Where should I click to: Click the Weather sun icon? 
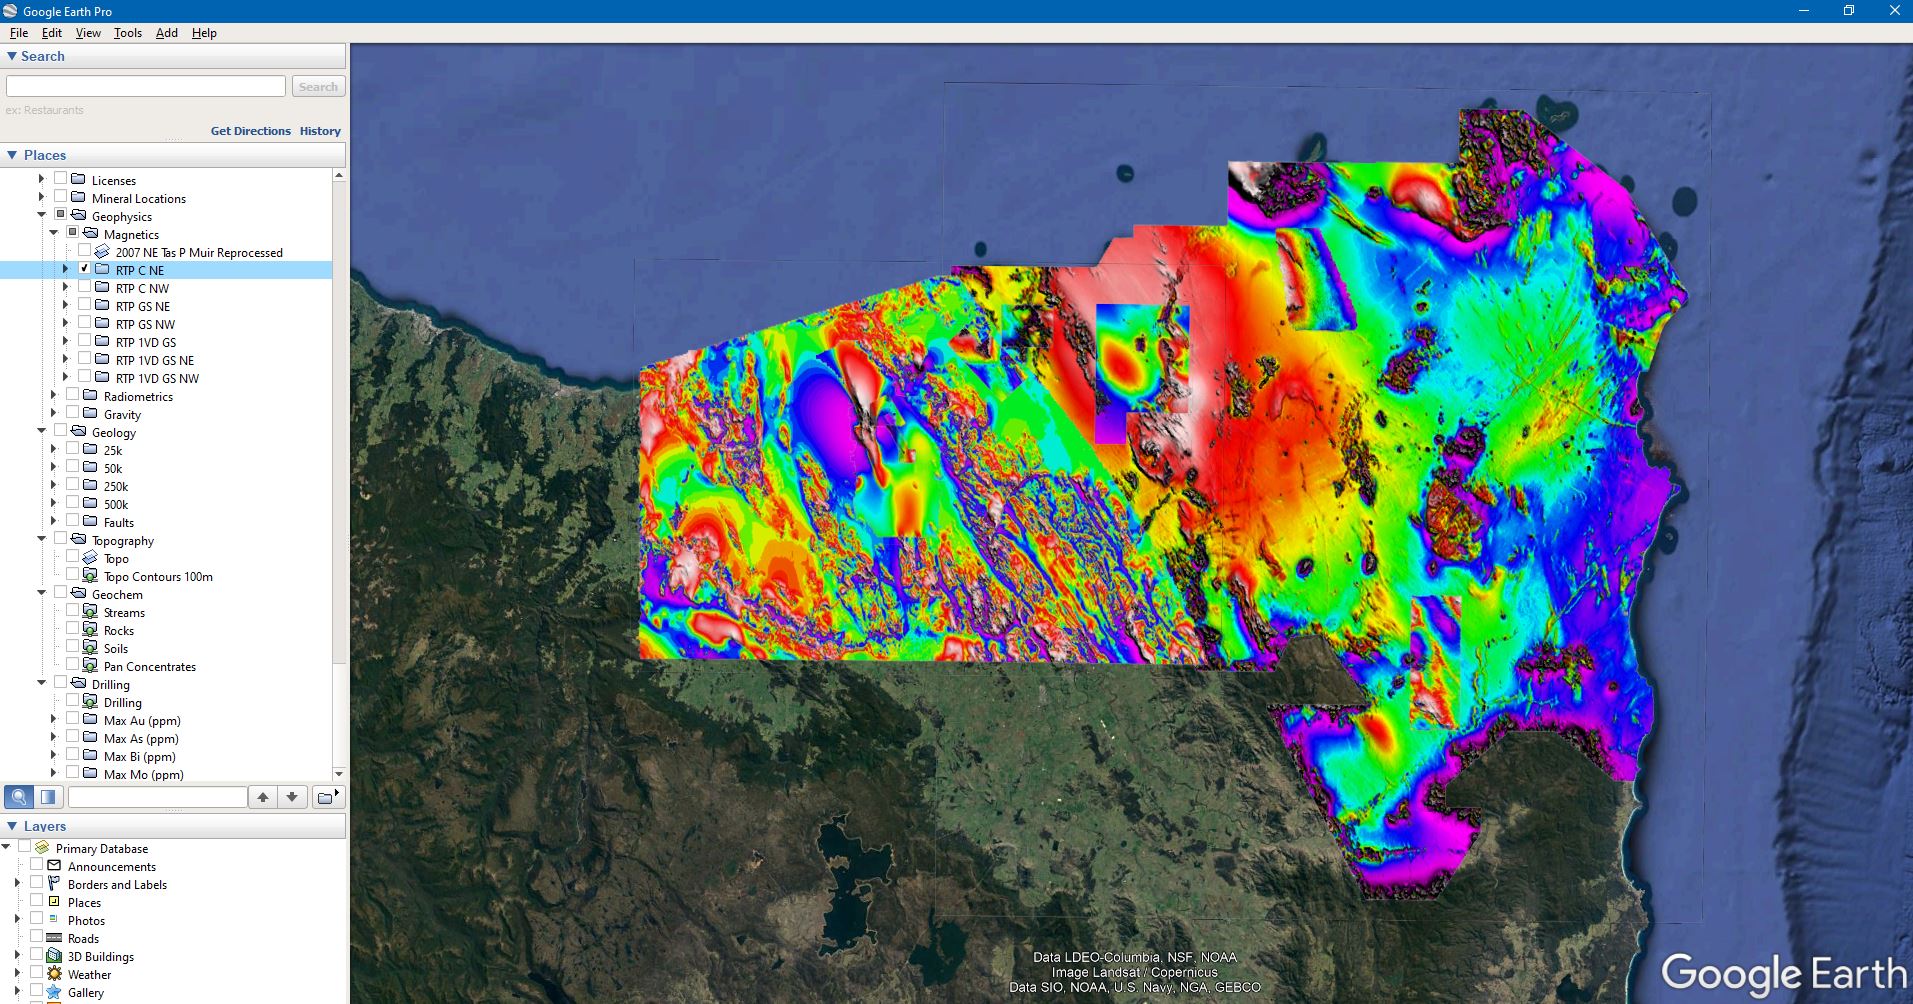click(54, 974)
